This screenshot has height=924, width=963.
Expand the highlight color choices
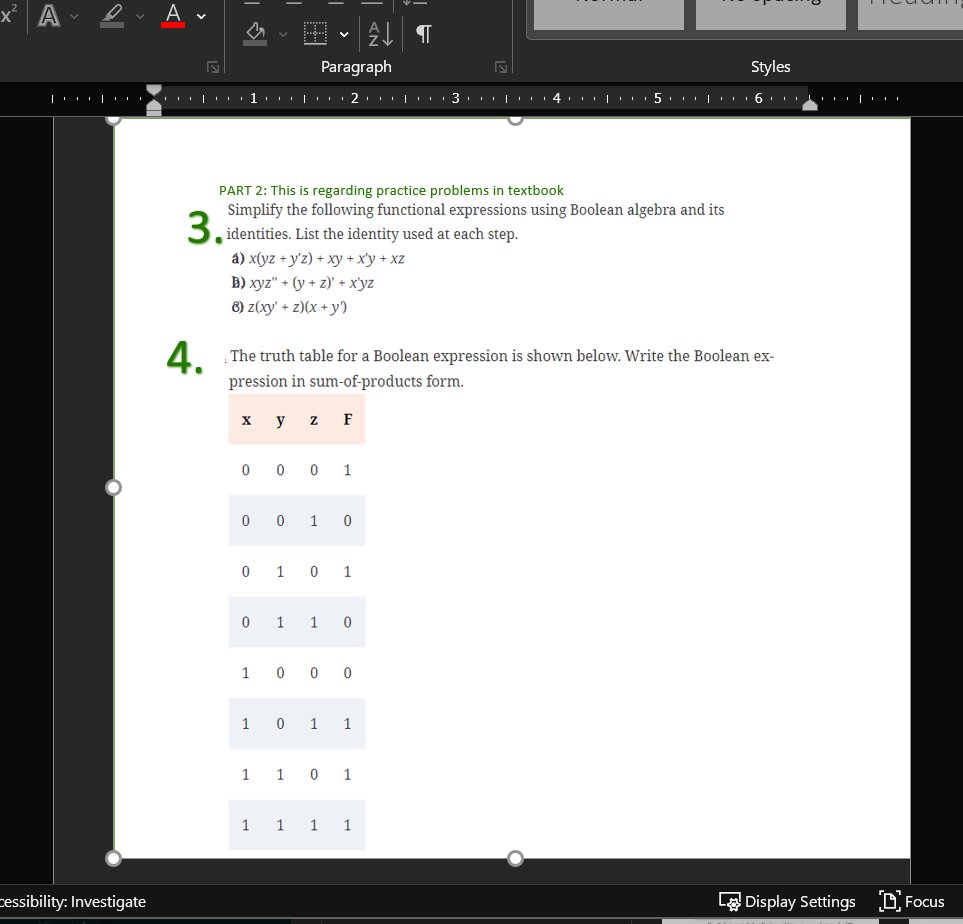(x=138, y=17)
